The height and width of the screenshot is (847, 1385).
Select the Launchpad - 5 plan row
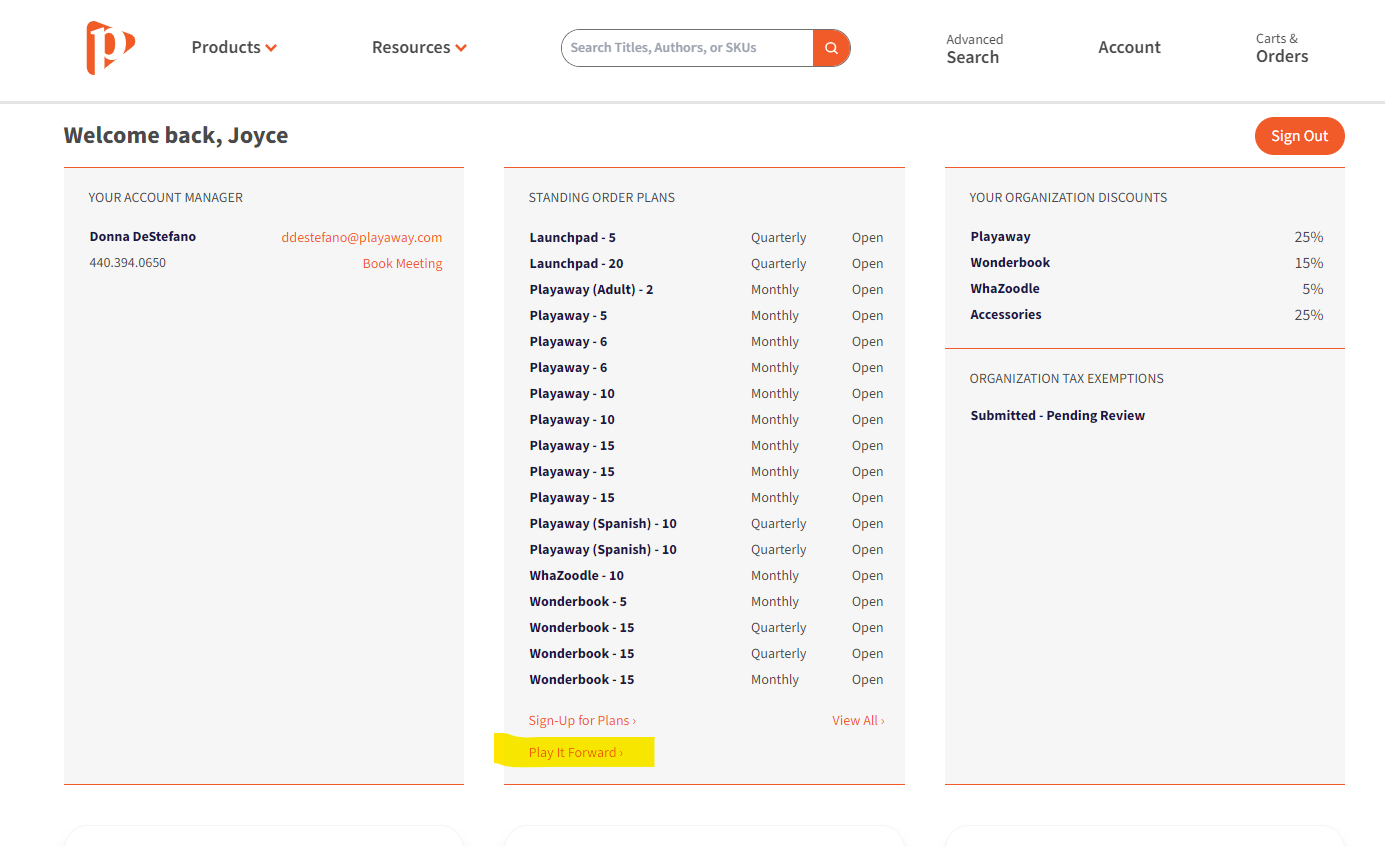point(706,237)
